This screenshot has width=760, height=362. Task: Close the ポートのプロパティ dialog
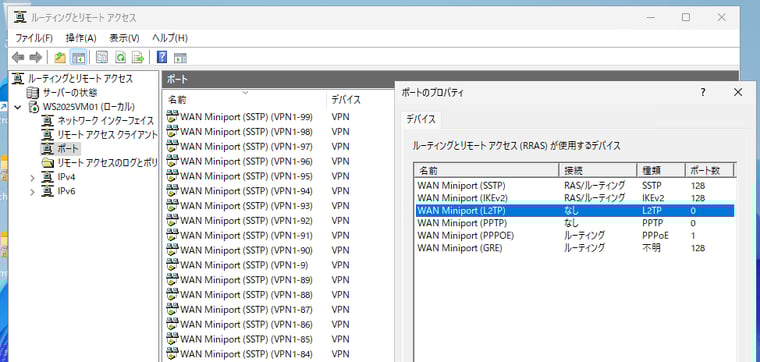[738, 92]
